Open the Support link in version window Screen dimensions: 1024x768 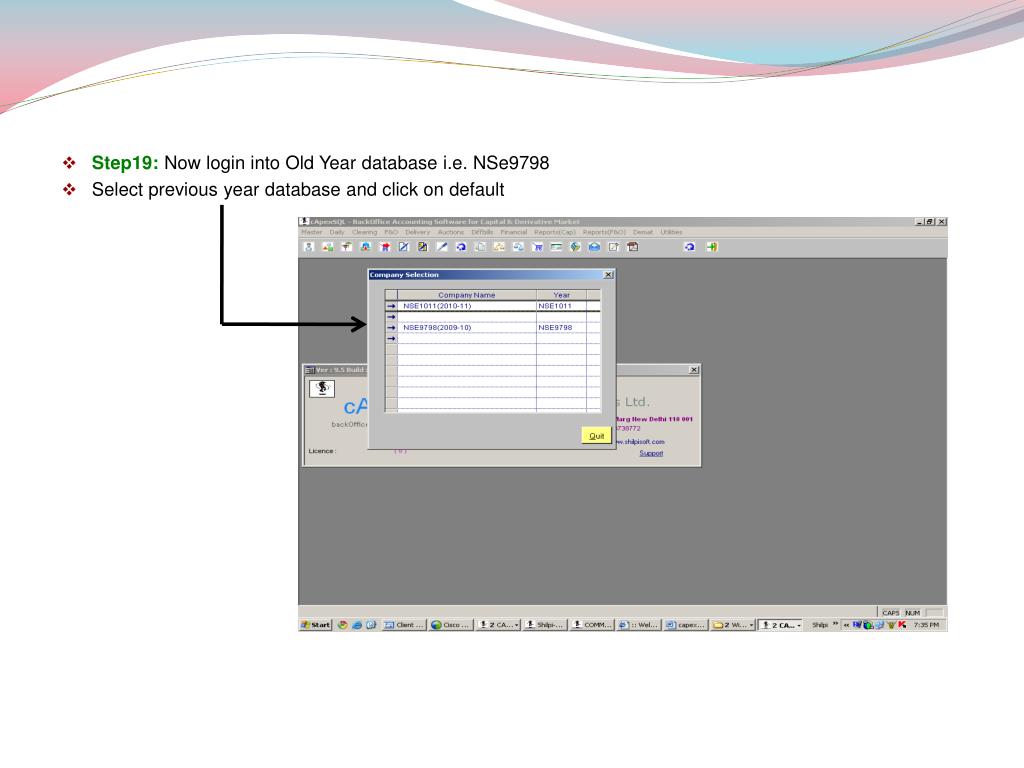pos(651,453)
